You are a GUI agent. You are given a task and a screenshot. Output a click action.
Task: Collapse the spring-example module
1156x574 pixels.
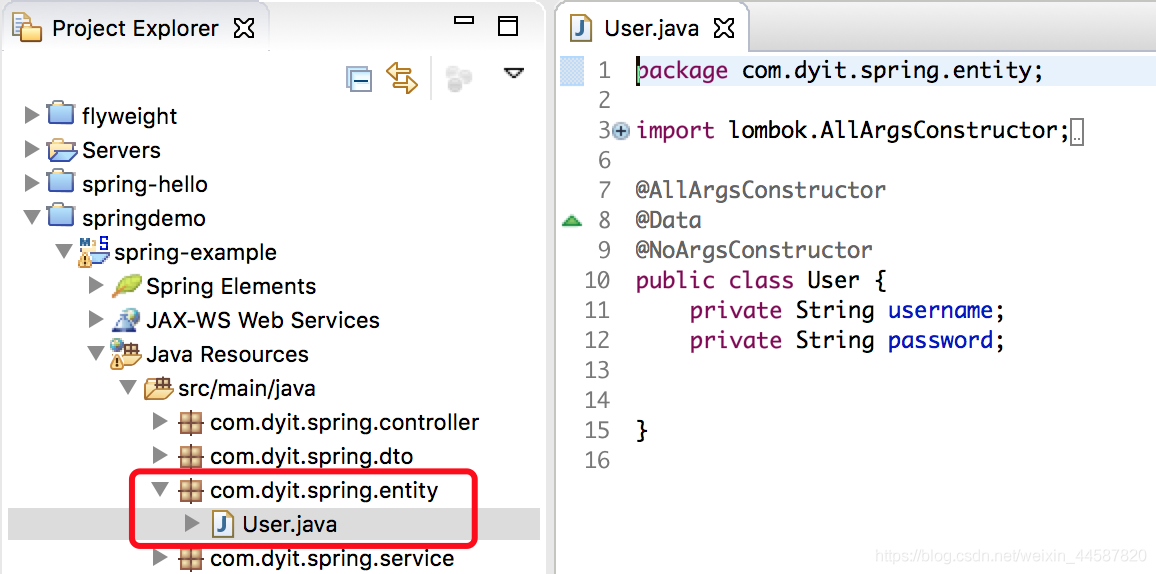(64, 252)
